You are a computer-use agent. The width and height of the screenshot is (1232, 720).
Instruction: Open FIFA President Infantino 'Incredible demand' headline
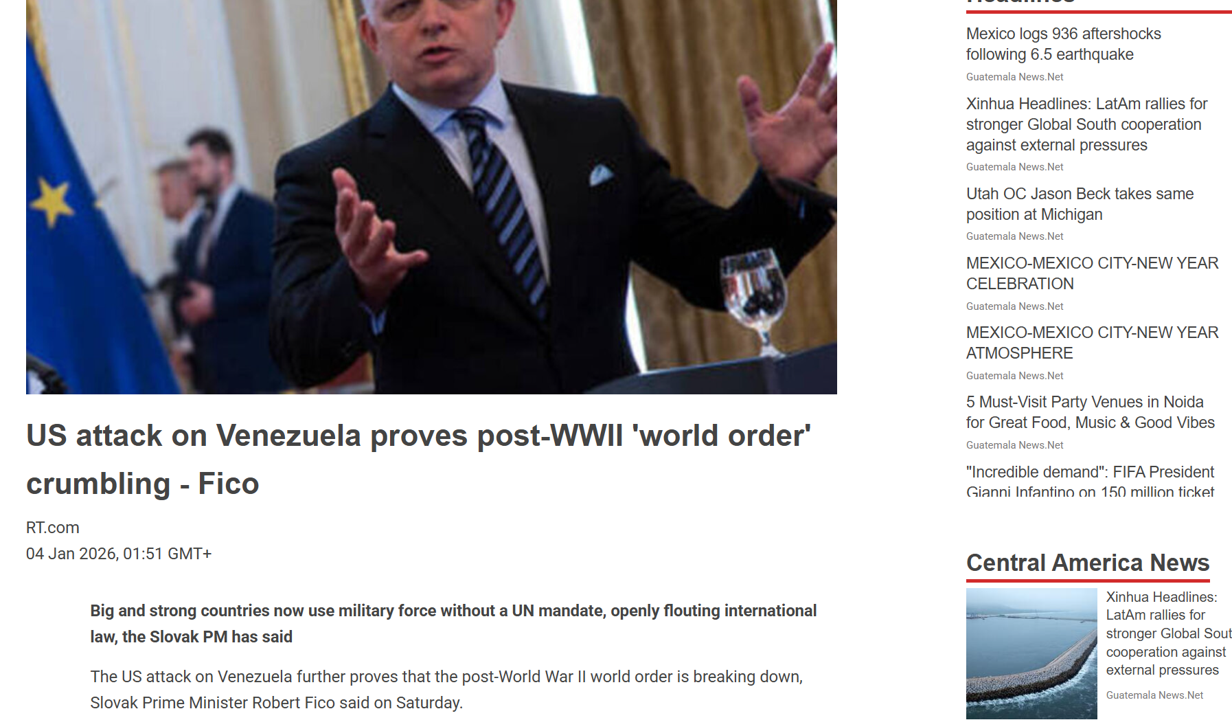click(x=1090, y=481)
